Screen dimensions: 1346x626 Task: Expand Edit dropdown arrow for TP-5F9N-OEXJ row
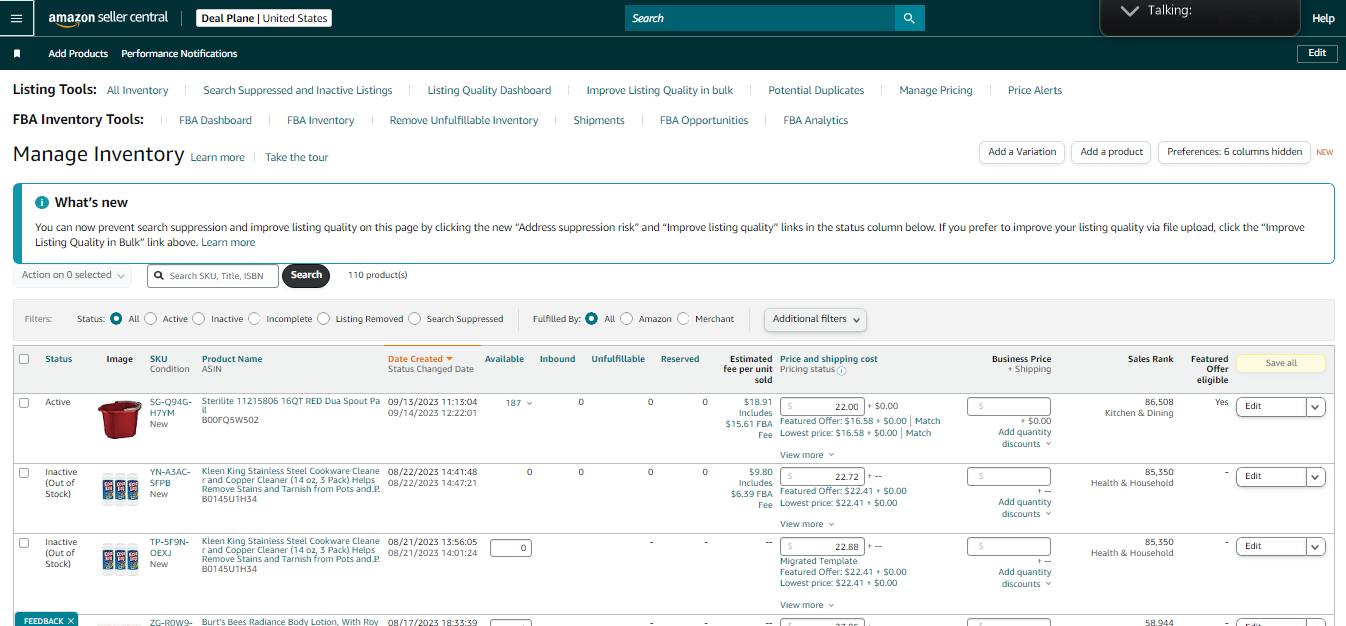pyautogui.click(x=1315, y=546)
